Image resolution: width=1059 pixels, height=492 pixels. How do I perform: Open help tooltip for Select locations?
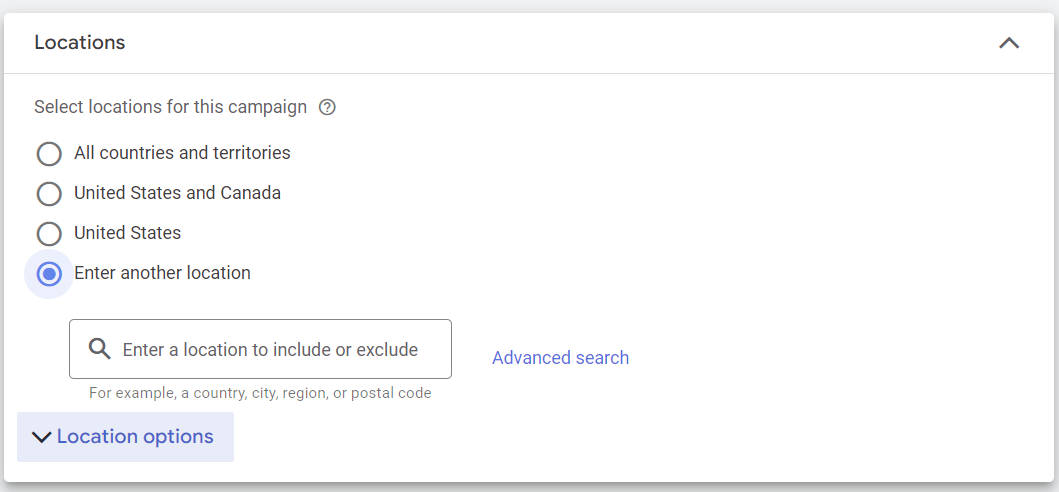click(x=327, y=107)
